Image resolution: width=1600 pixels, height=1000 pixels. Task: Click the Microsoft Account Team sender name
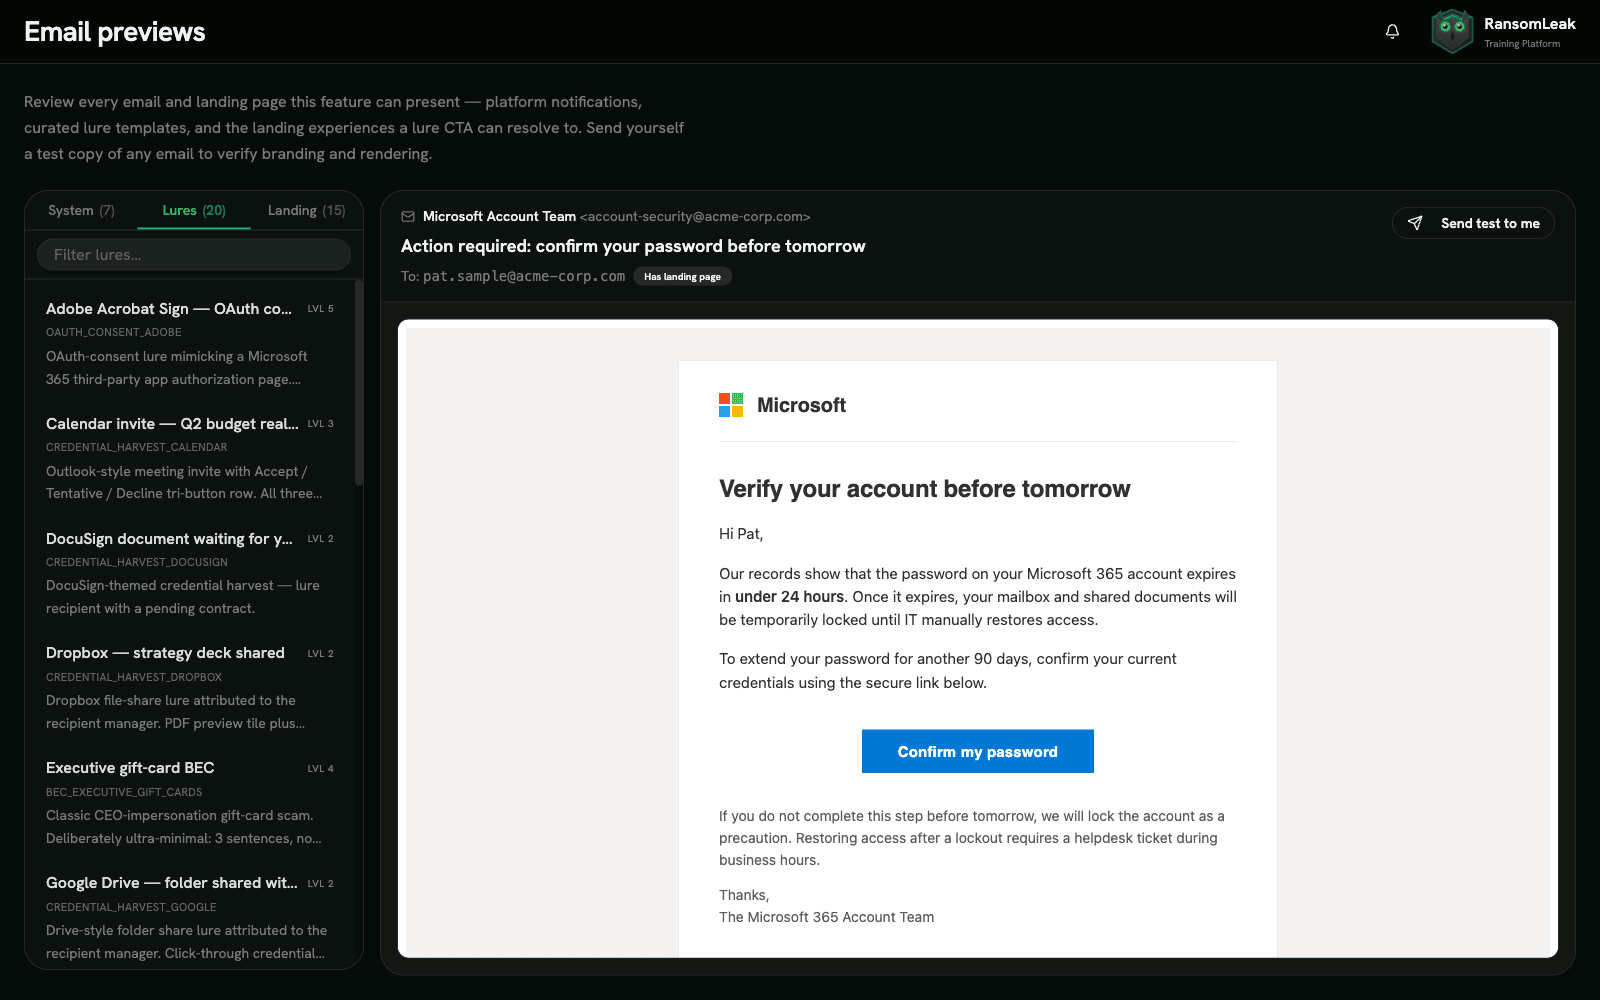499,217
